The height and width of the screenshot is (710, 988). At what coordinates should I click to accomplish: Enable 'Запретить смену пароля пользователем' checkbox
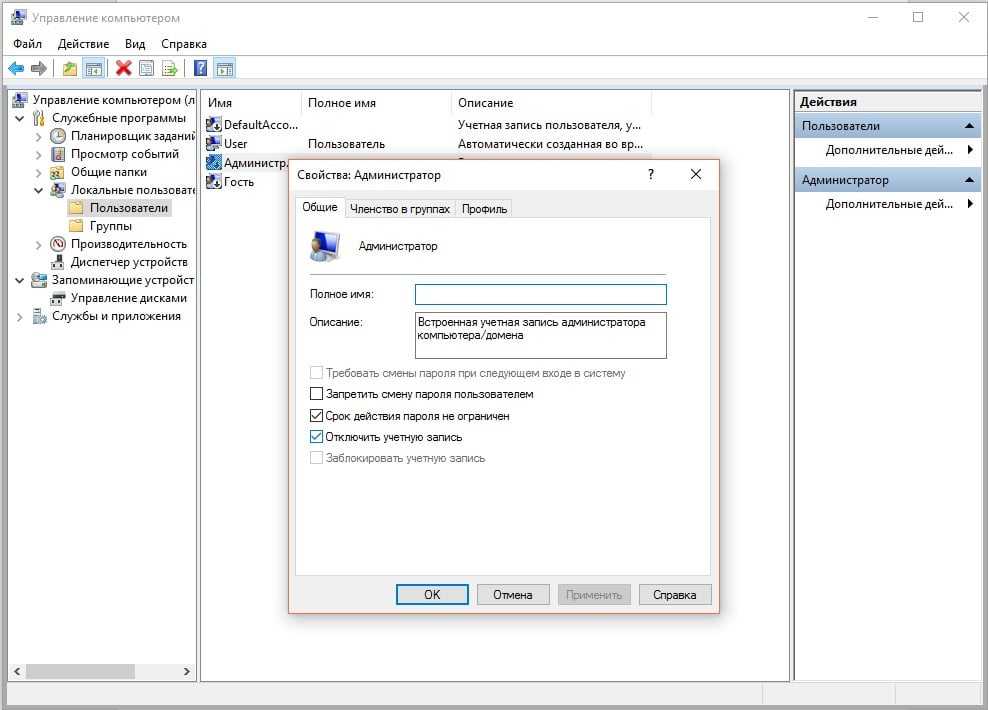coord(317,394)
